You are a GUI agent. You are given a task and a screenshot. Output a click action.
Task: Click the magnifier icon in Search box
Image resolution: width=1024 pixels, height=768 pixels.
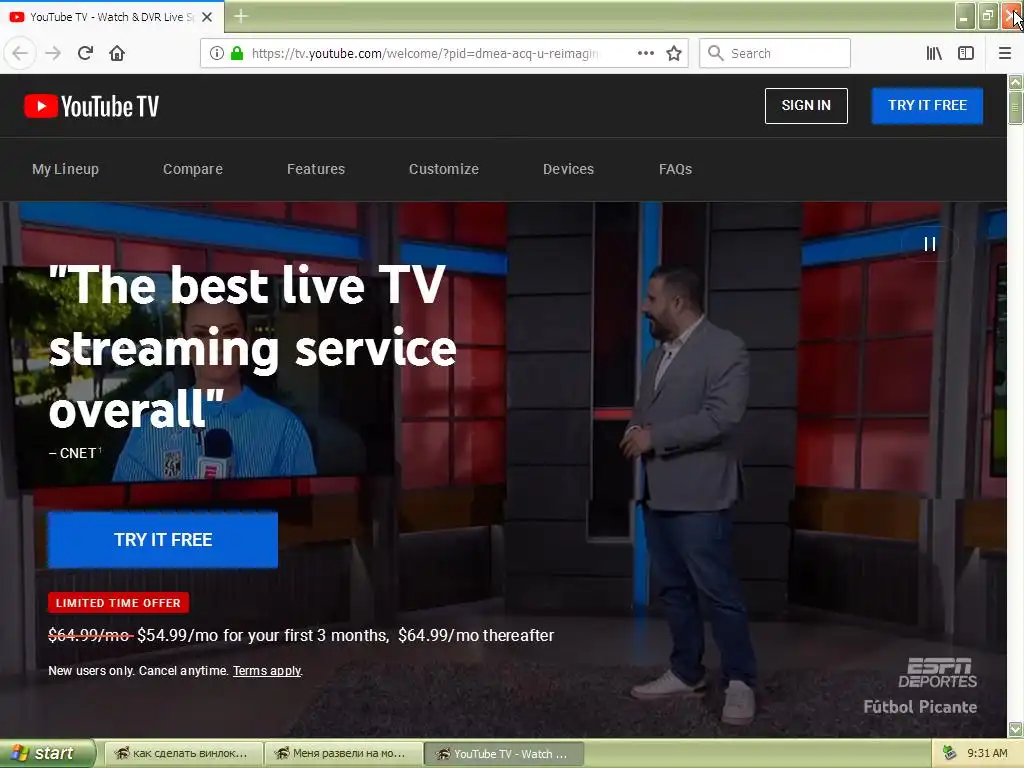[716, 53]
